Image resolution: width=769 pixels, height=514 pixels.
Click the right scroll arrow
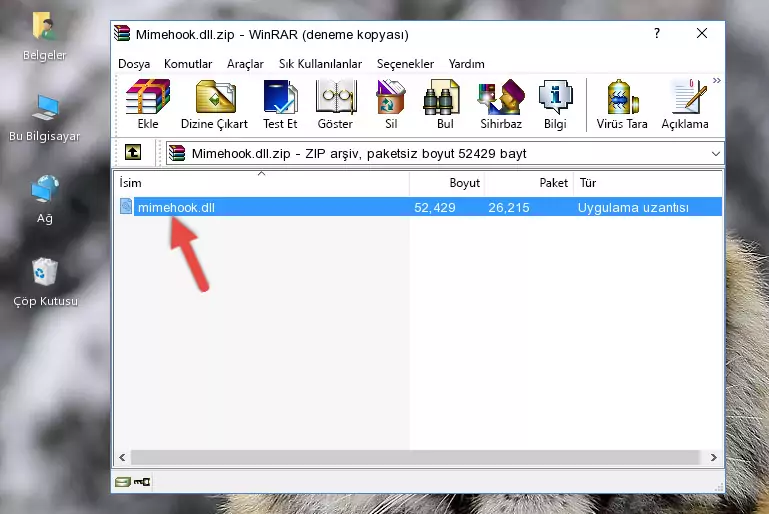pyautogui.click(x=714, y=458)
